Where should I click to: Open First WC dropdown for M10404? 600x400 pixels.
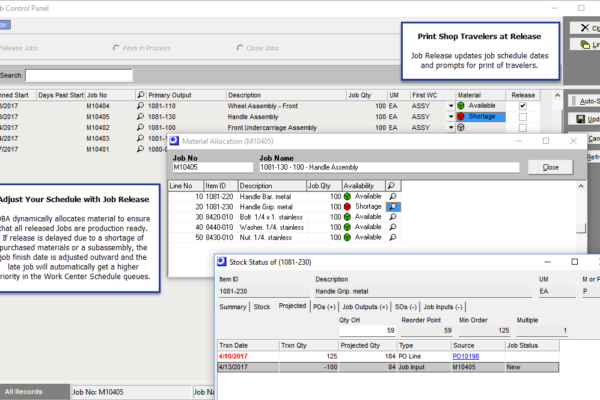[x=451, y=106]
